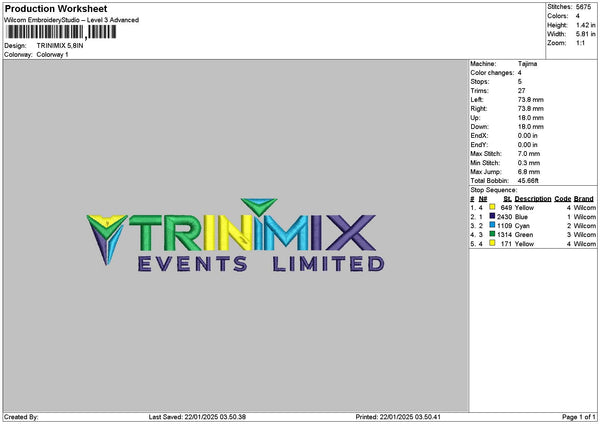Click the design name 'TRINIMIX 5,8IN'
This screenshot has height=424, width=600.
[60, 46]
